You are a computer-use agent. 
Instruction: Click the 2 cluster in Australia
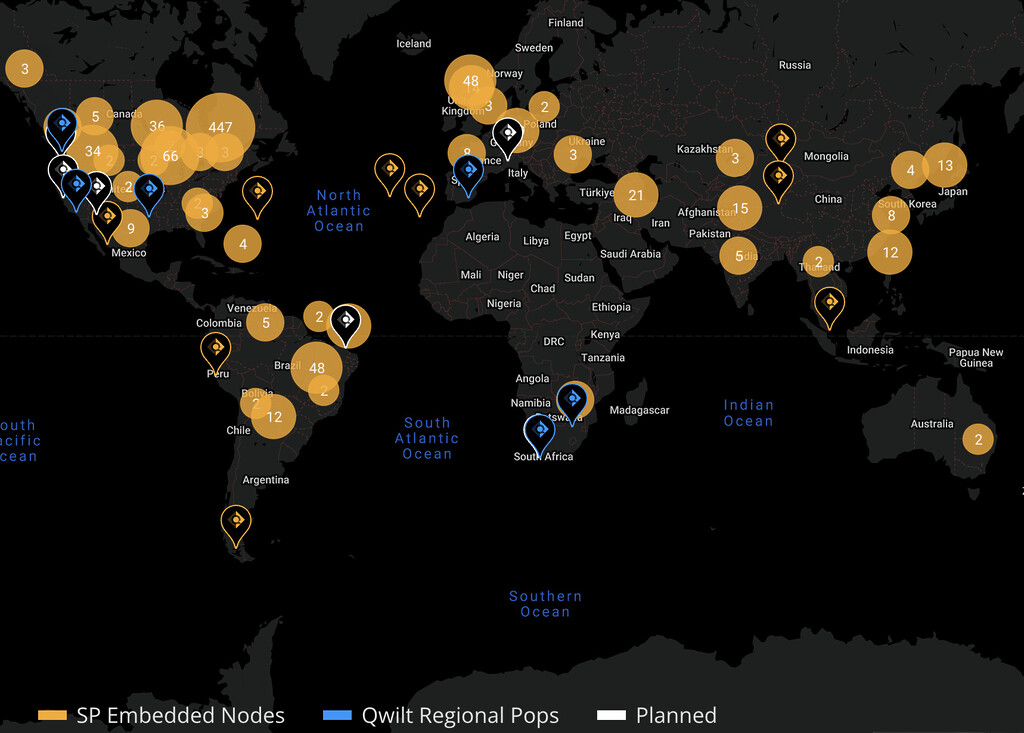[x=978, y=440]
